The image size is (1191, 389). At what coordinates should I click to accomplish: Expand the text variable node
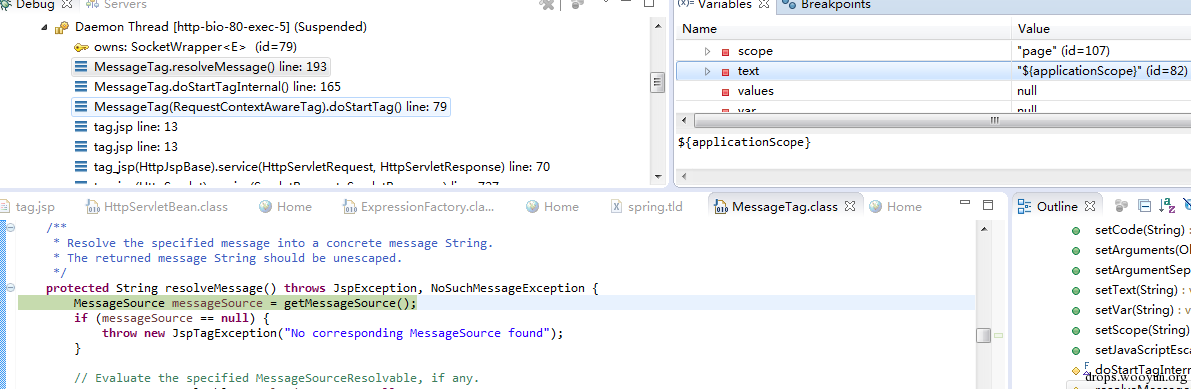coord(707,71)
